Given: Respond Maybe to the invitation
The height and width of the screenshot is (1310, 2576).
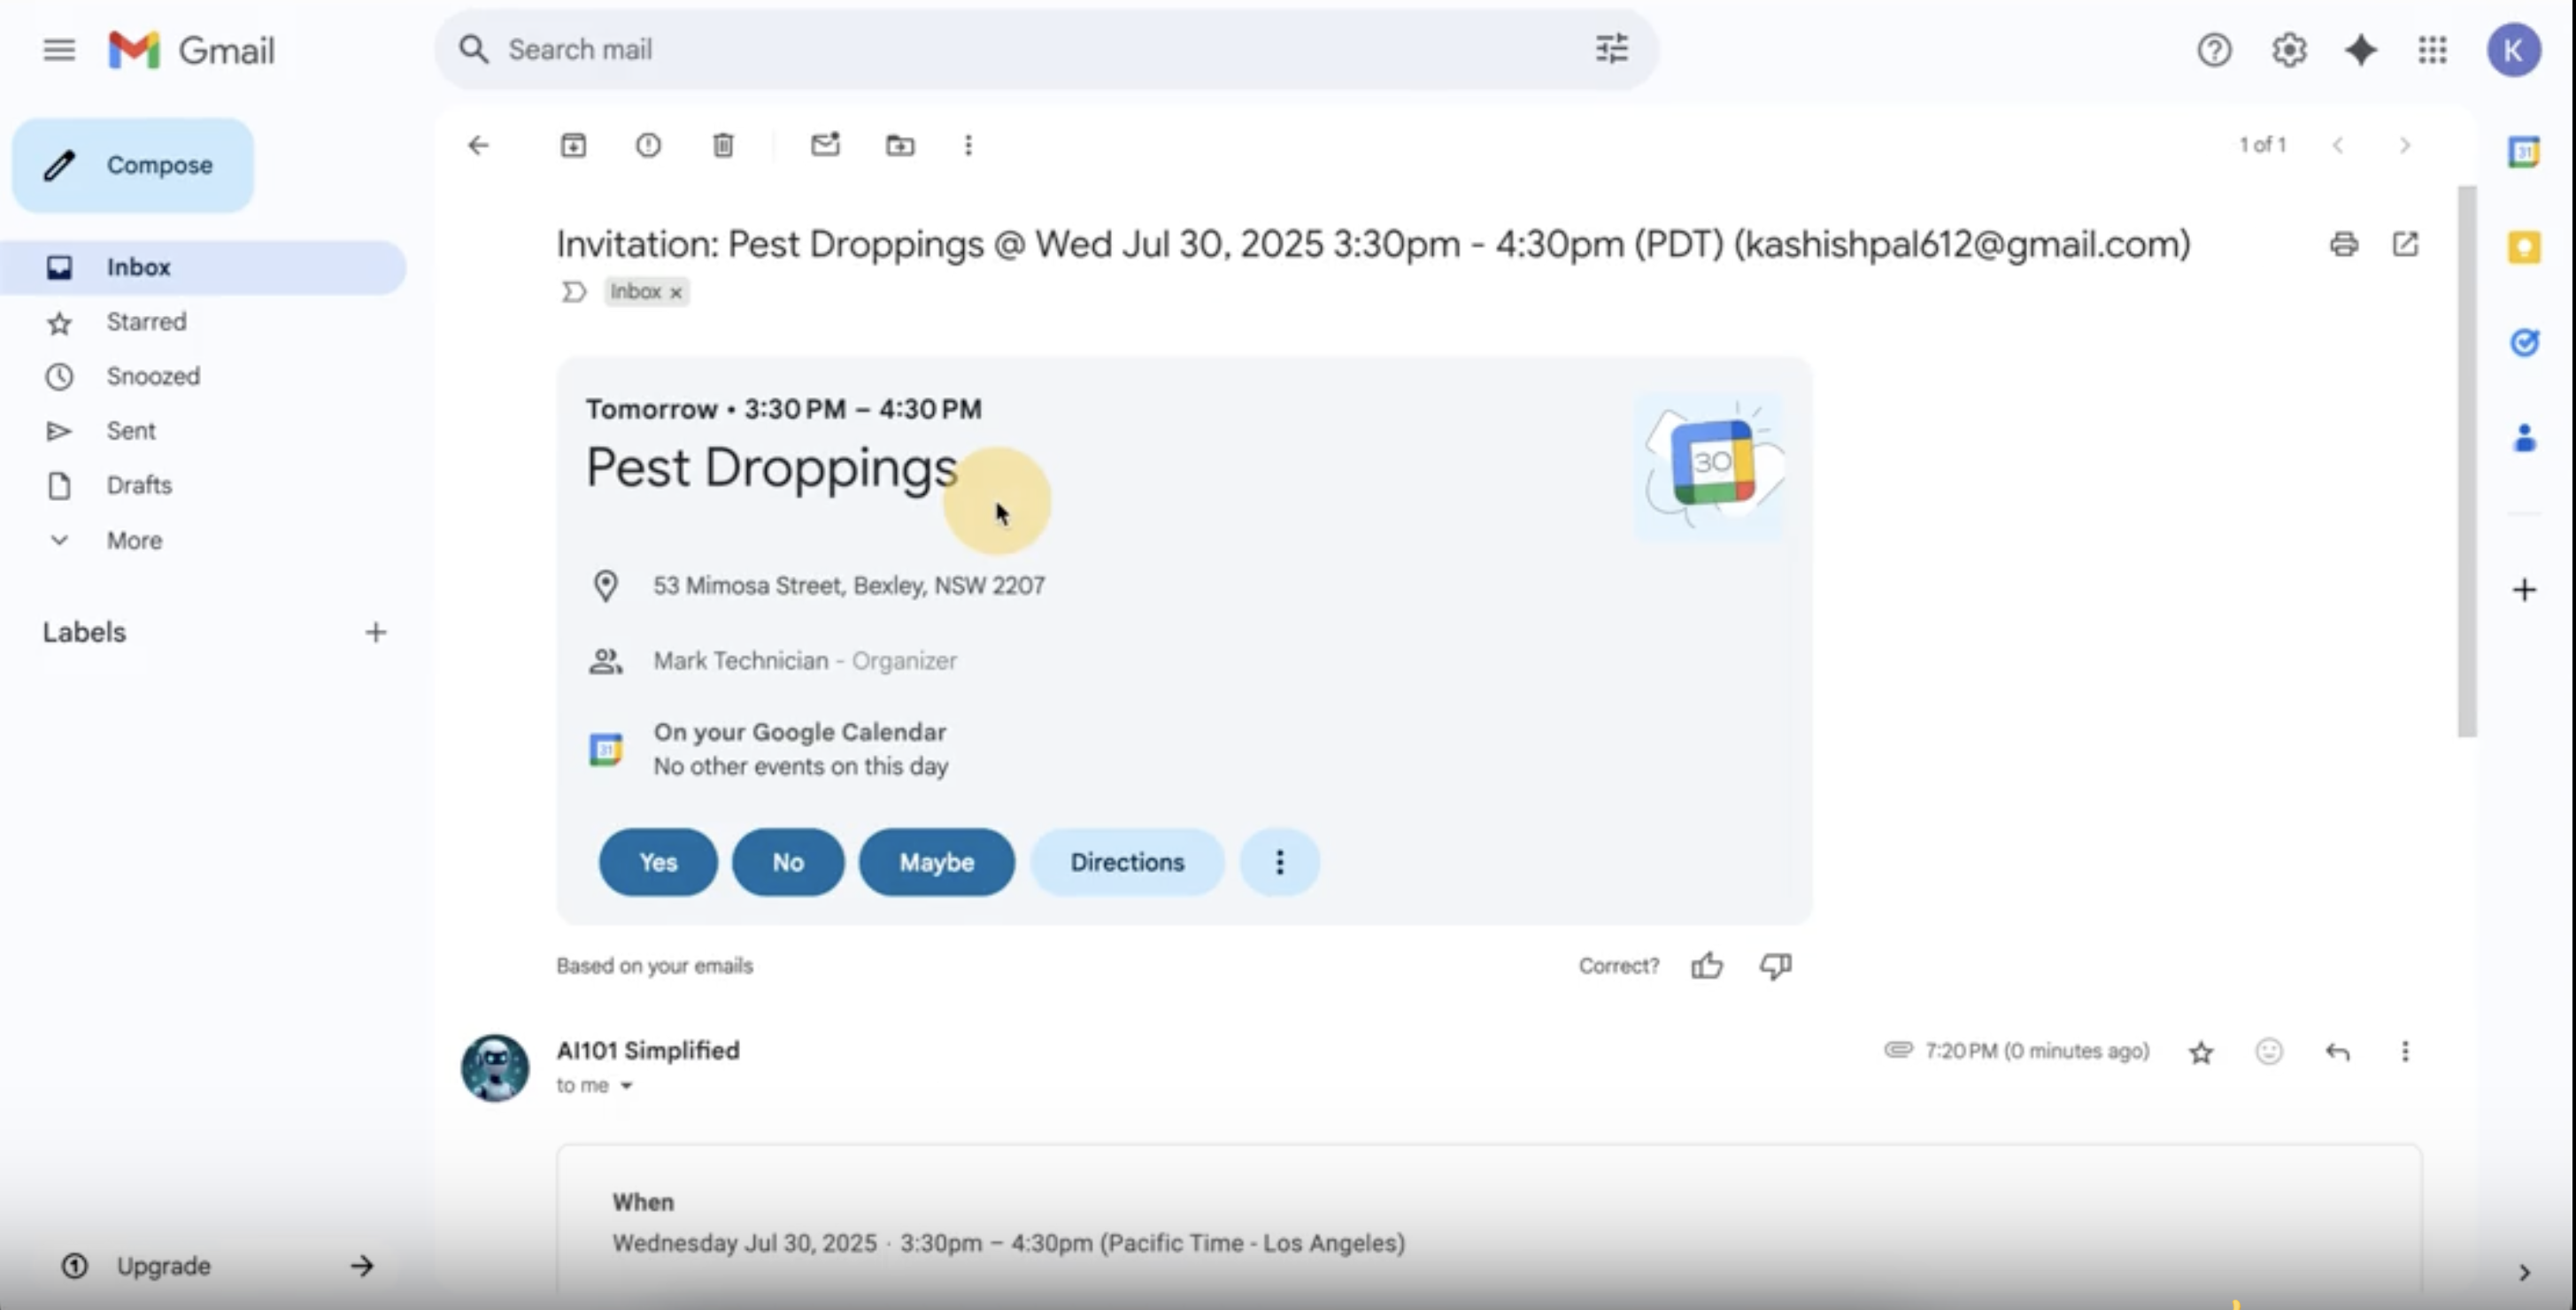Looking at the screenshot, I should click(937, 862).
